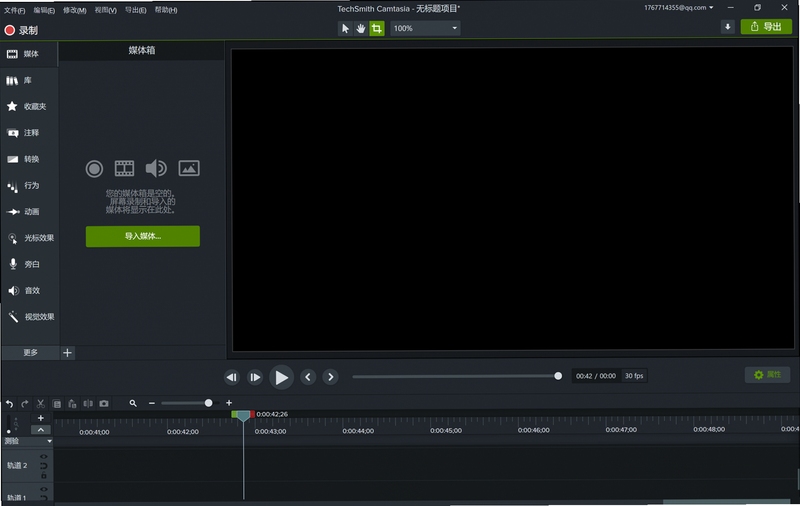
Task: Click the camera snapshot icon
Action: 104,403
